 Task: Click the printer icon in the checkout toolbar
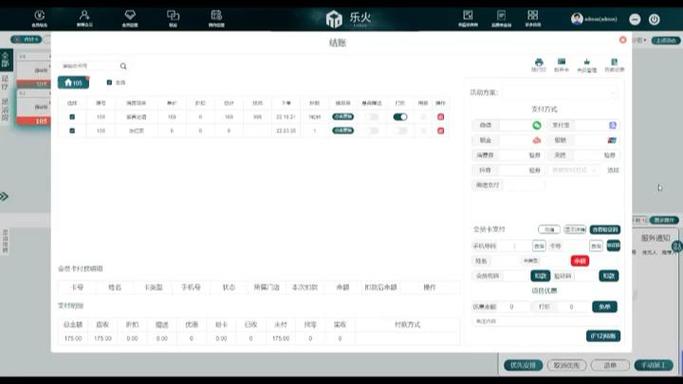tap(539, 62)
